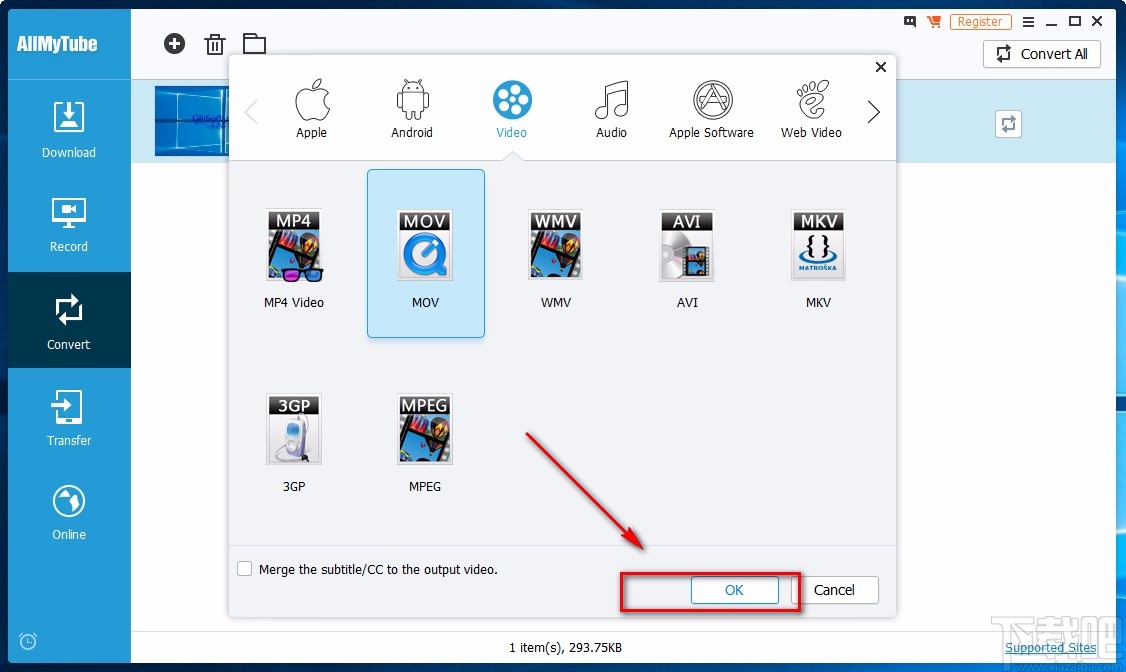Open the output folder icon
This screenshot has height=672, width=1126.
point(254,44)
